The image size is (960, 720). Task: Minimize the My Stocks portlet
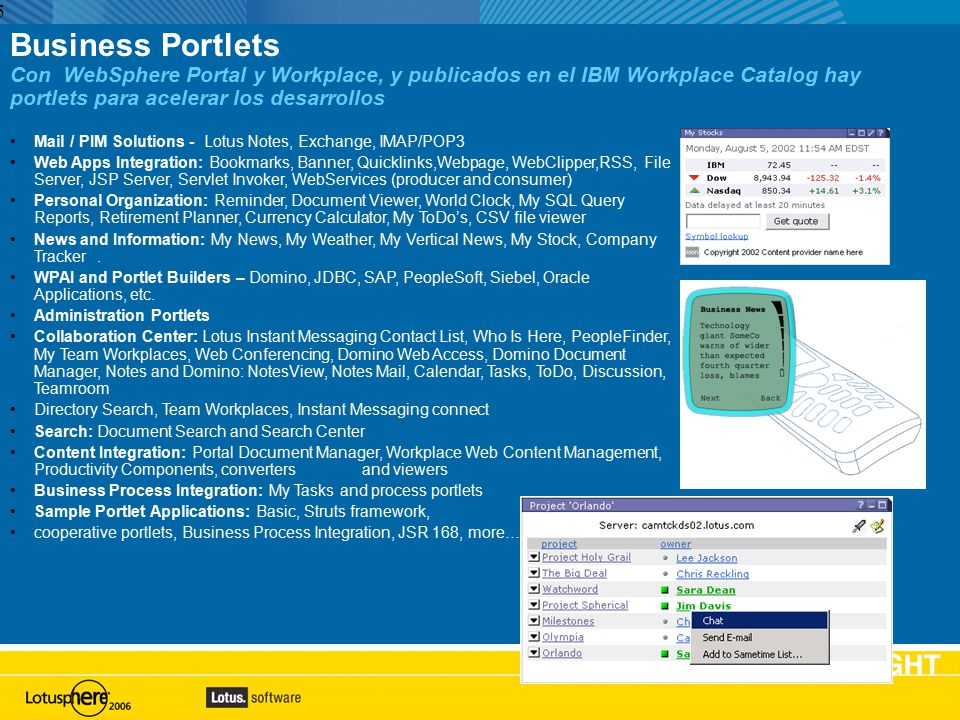coord(852,133)
